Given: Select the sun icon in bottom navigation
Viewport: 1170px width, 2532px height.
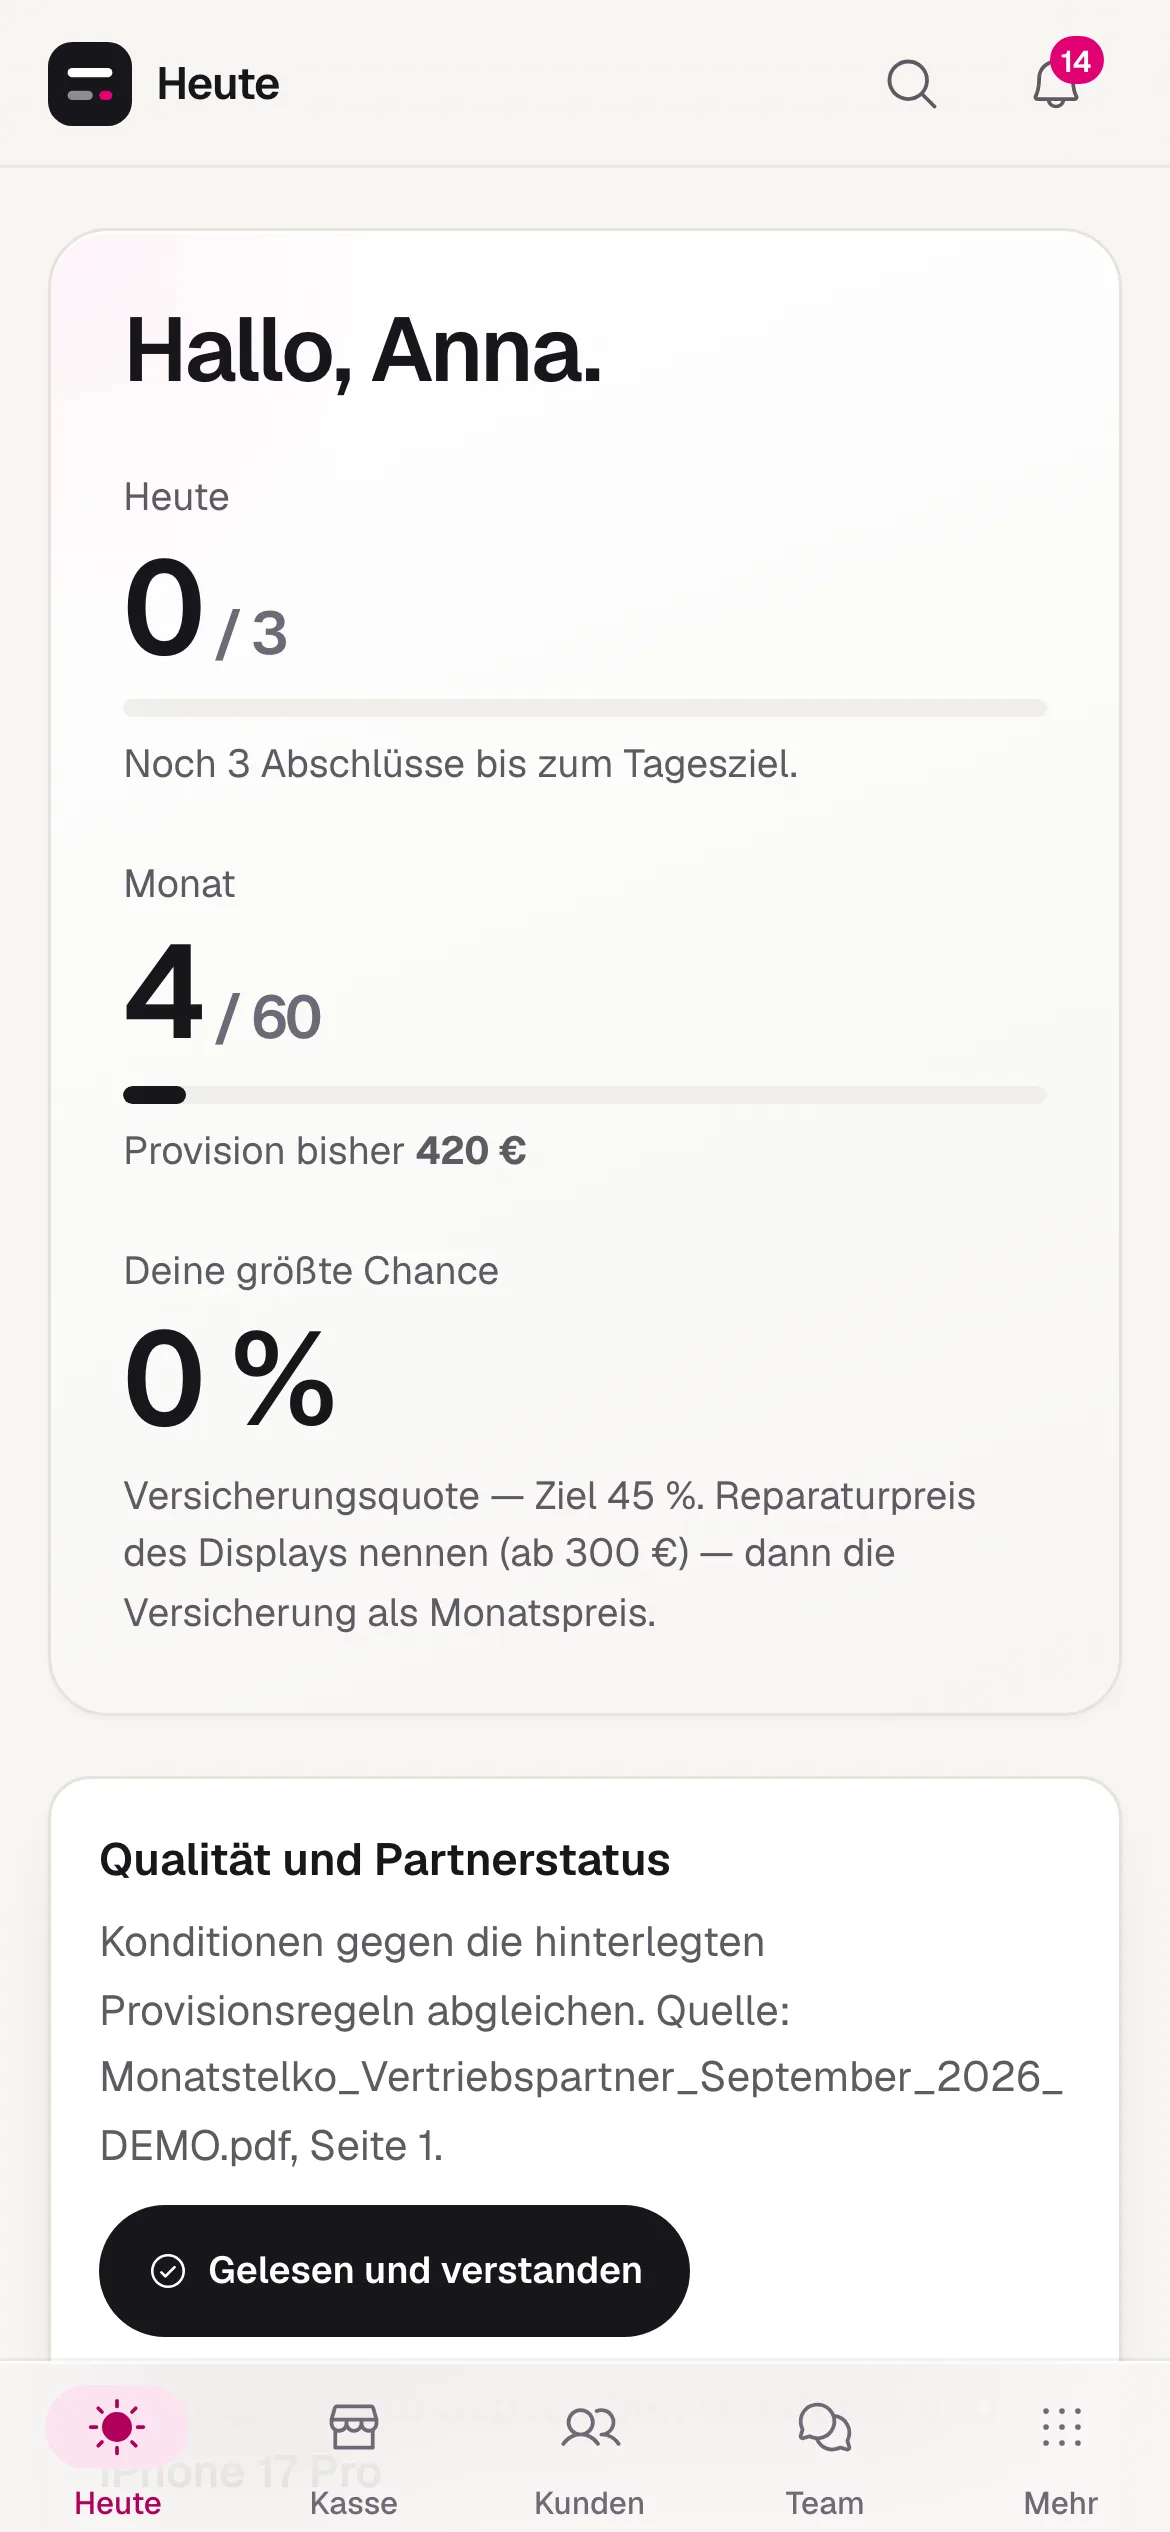Looking at the screenshot, I should 117,2427.
